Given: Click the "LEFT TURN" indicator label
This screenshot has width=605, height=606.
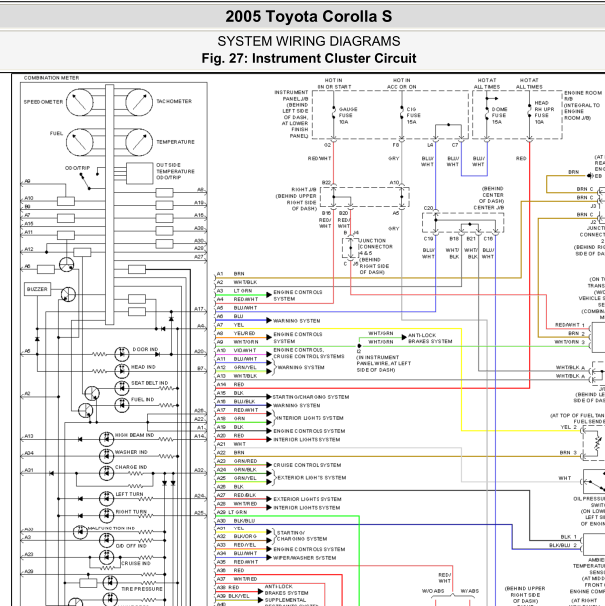Looking at the screenshot, I should click(x=129, y=494).
